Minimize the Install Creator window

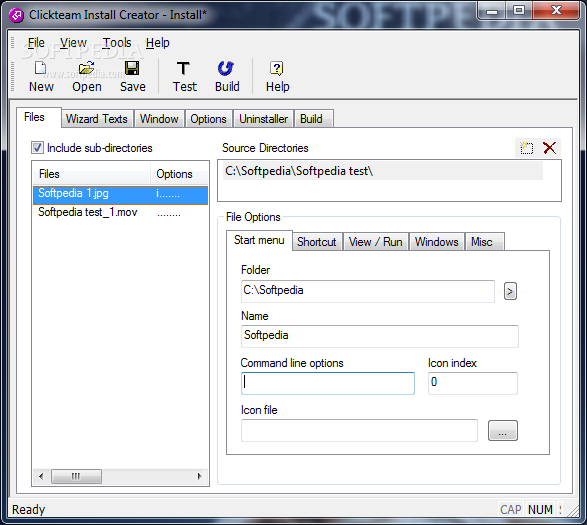(492, 11)
